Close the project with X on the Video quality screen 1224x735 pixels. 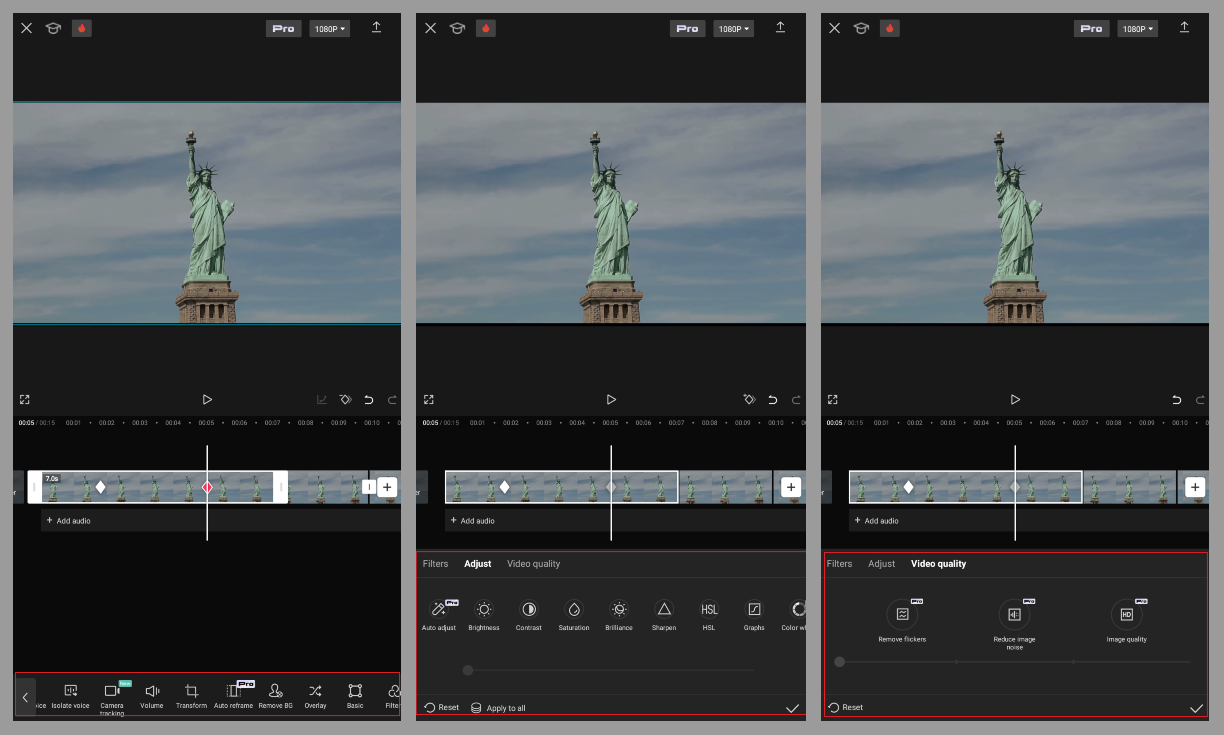[835, 28]
